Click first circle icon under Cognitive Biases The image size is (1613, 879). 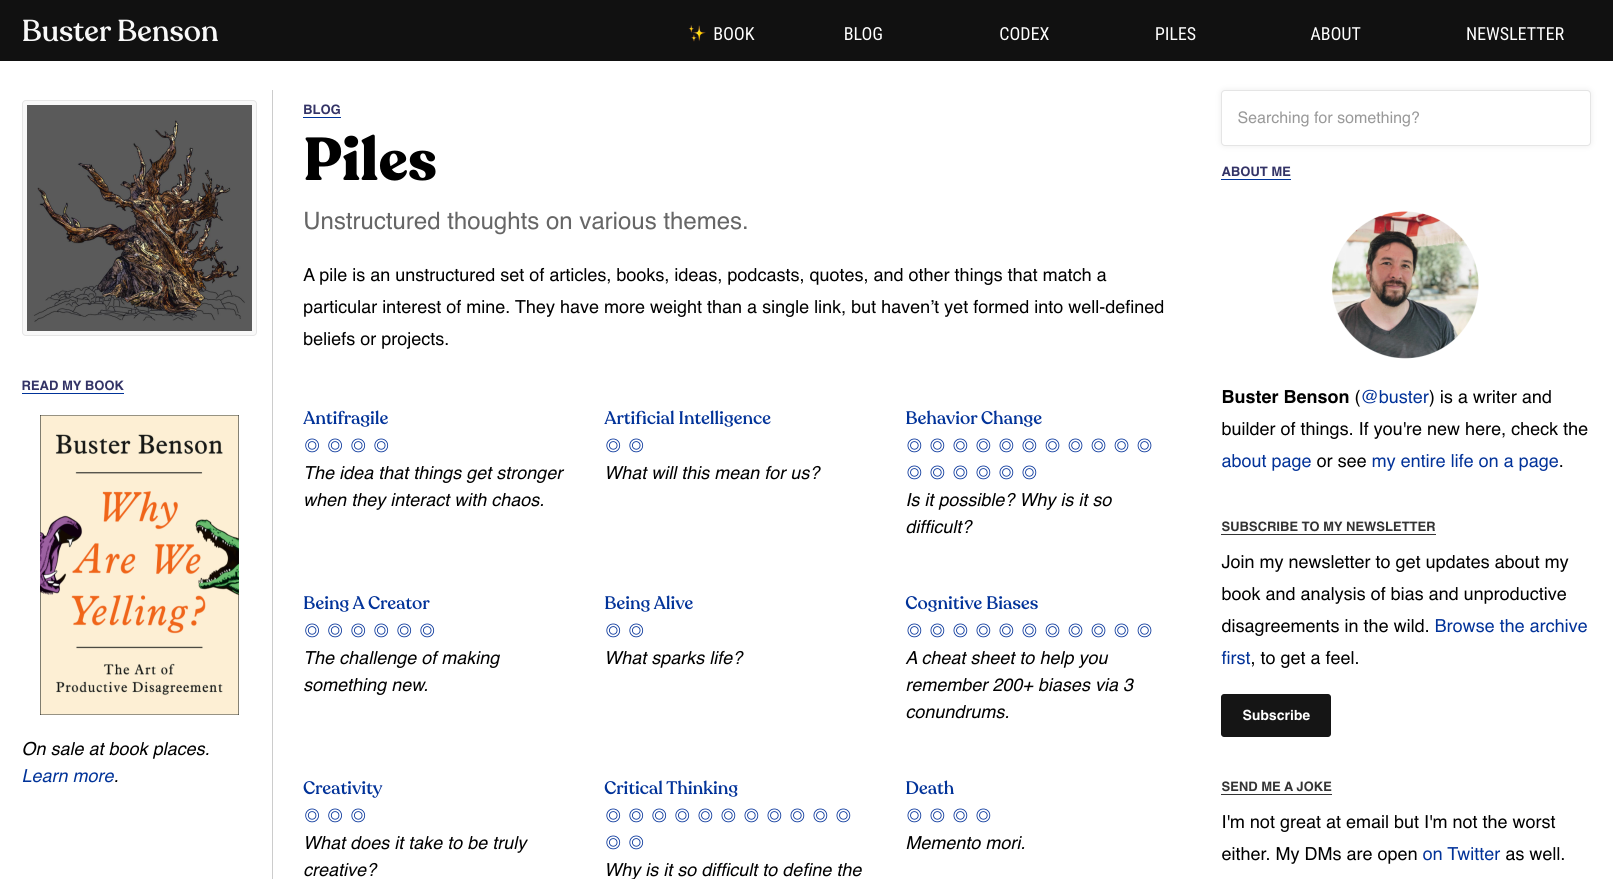914,631
